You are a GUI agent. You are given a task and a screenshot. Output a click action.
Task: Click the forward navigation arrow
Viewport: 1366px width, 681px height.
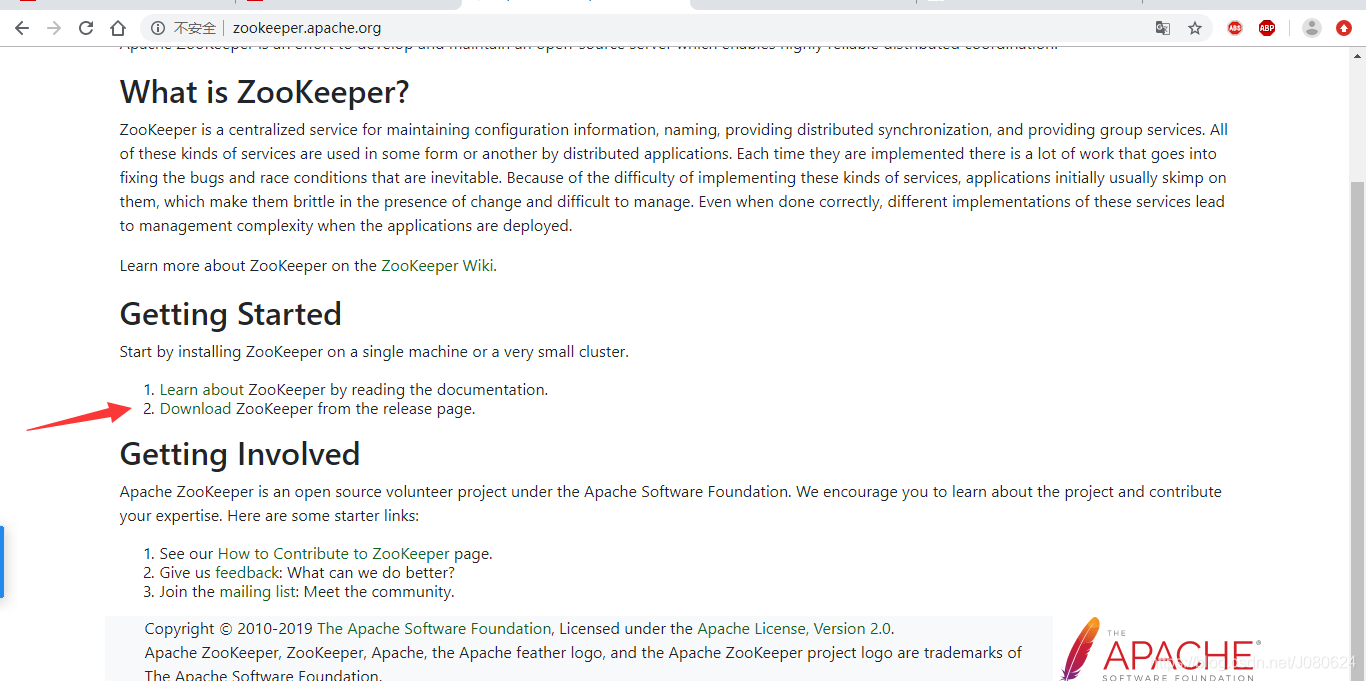pyautogui.click(x=54, y=28)
